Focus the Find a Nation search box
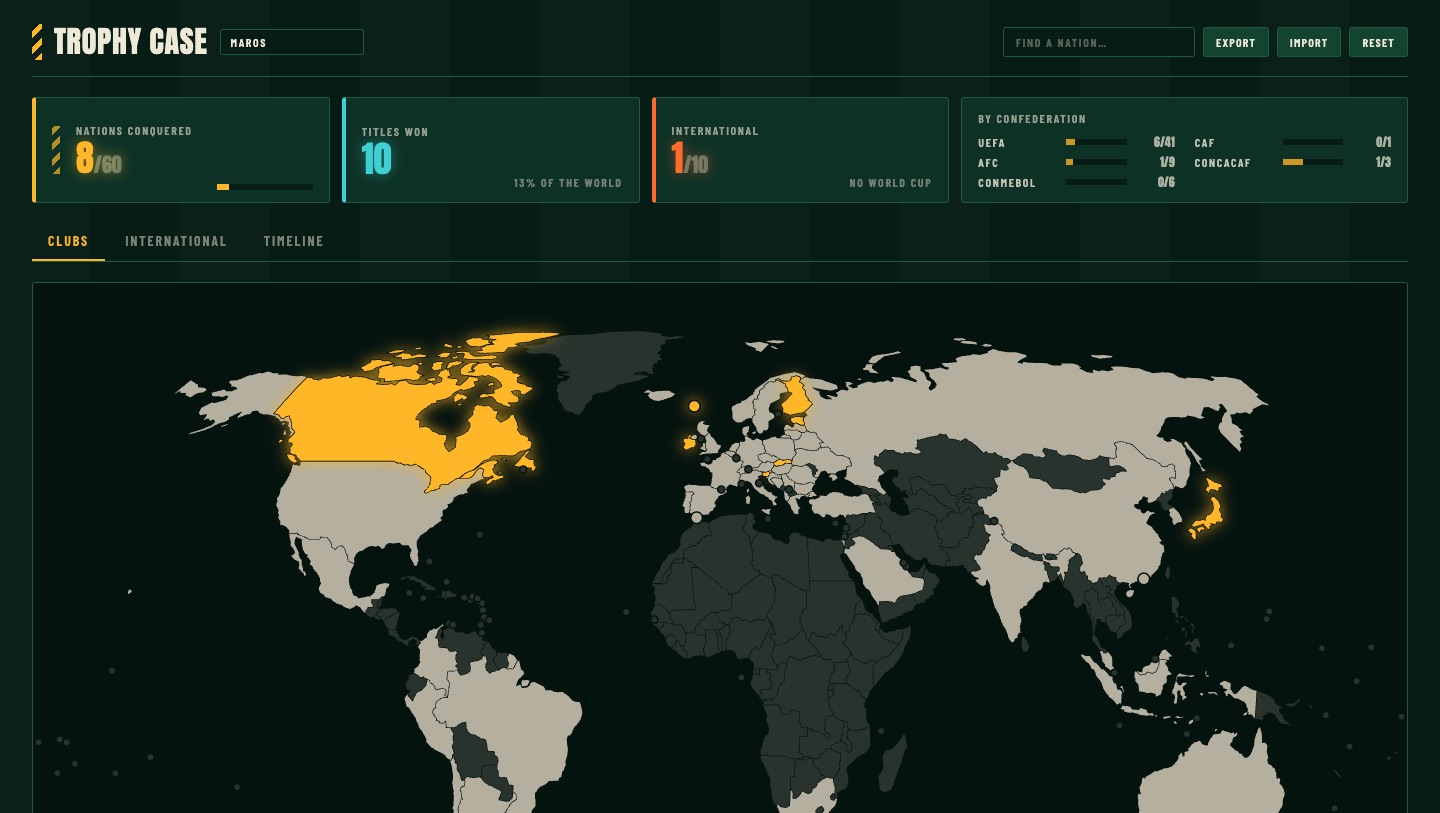The height and width of the screenshot is (813, 1440). [1099, 42]
